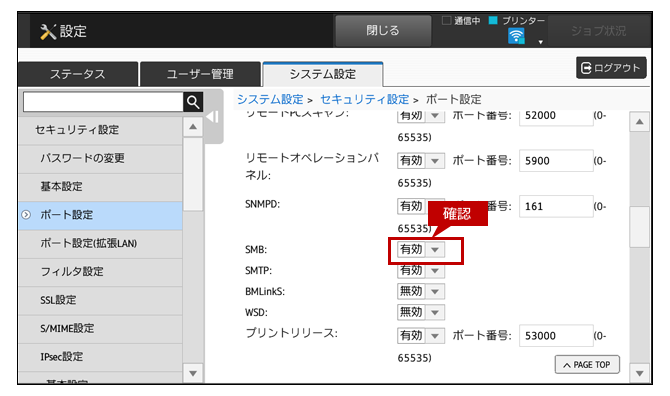
Task: Select IPsec設定 in the sidebar
Action: point(101,357)
